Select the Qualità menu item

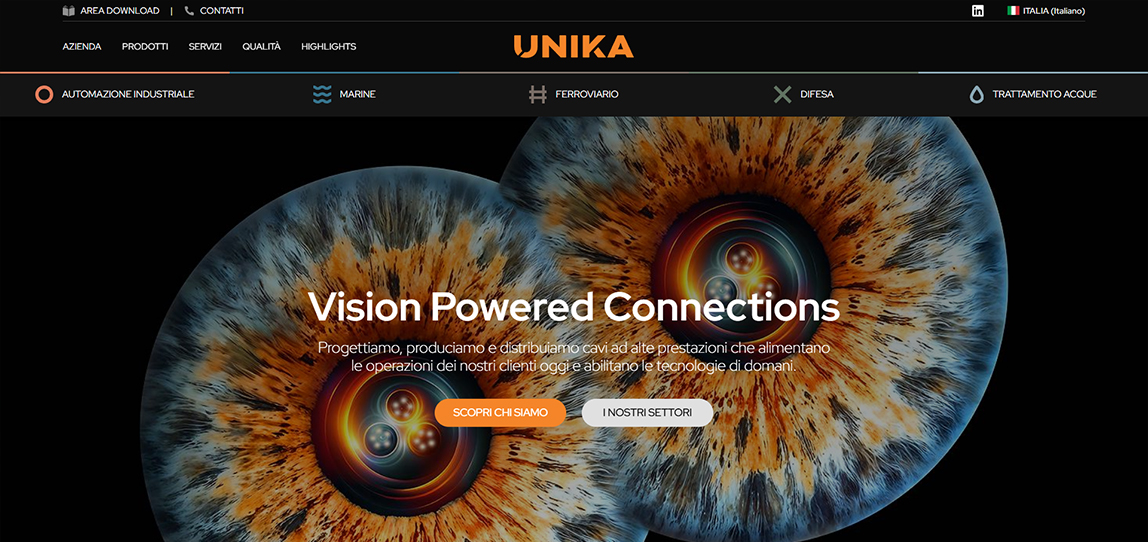click(261, 46)
